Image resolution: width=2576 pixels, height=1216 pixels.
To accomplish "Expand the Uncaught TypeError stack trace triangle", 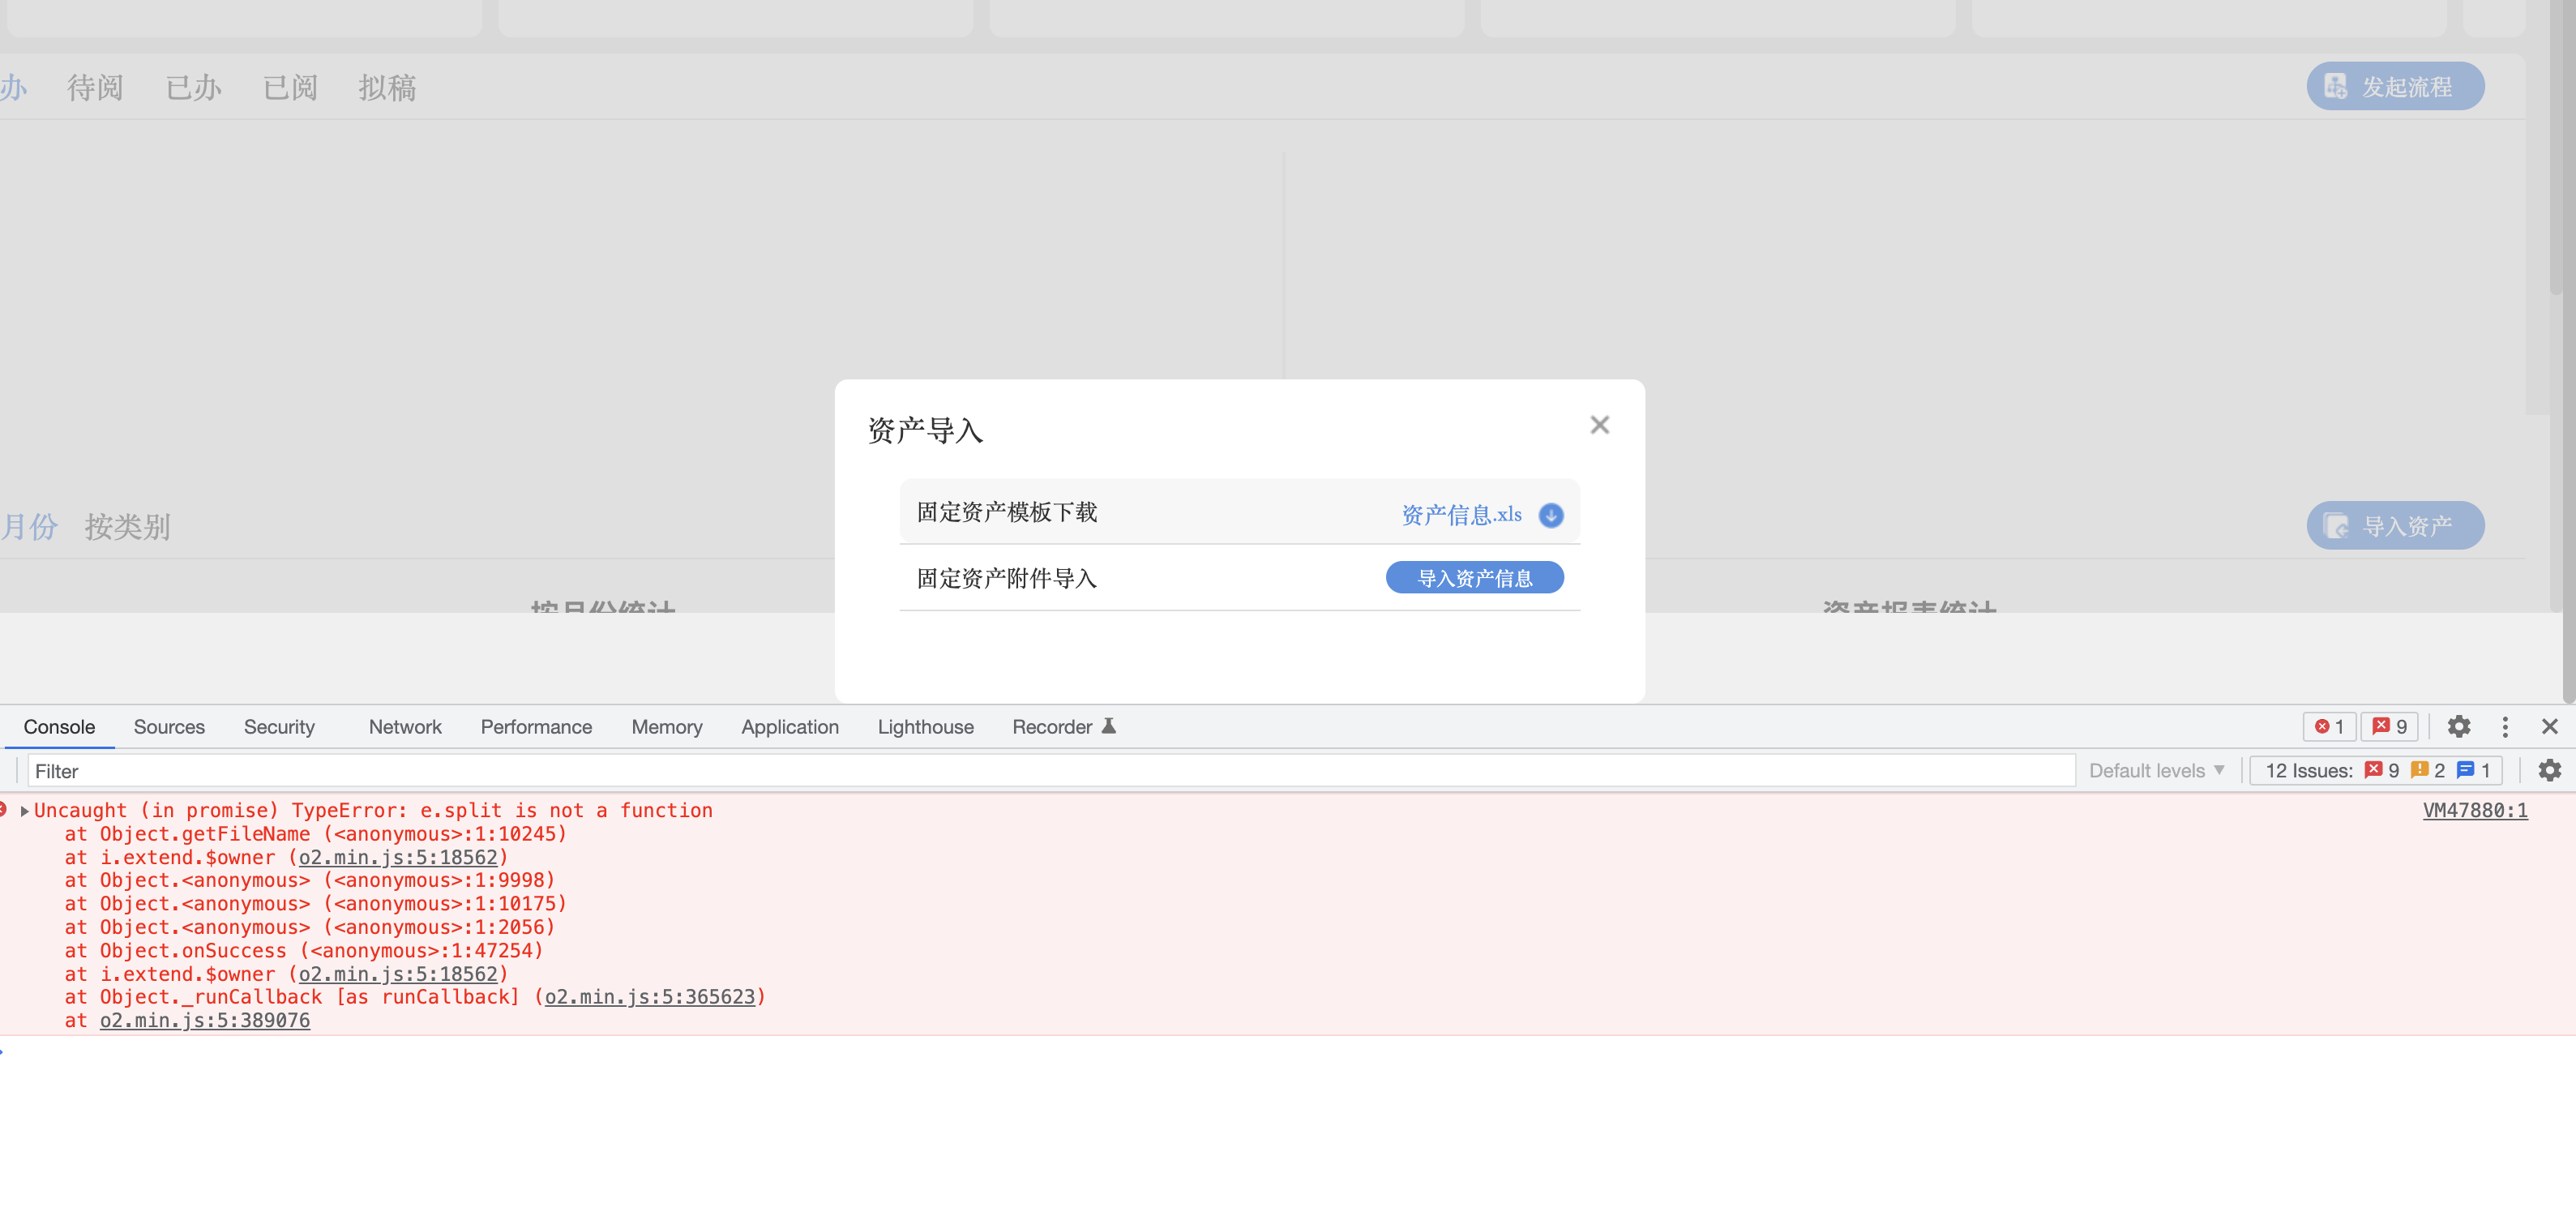I will tap(24, 811).
